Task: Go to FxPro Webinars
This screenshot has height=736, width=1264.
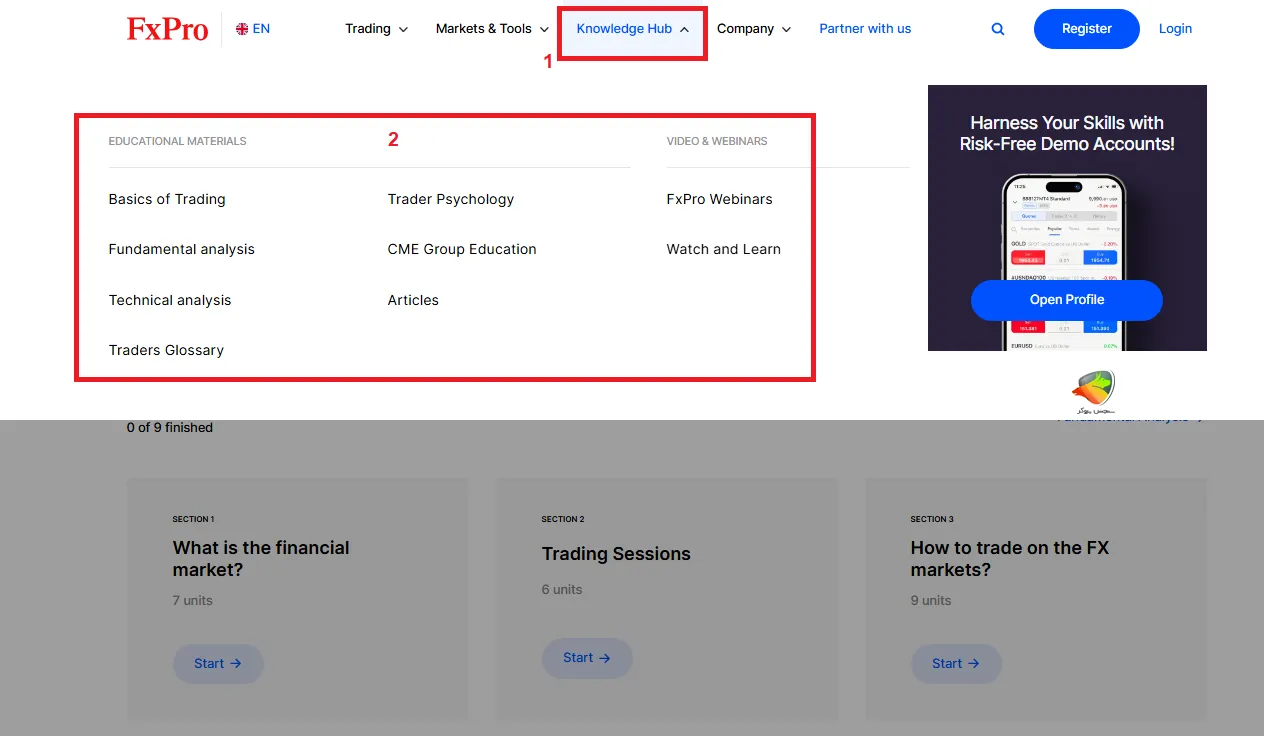Action: (719, 199)
